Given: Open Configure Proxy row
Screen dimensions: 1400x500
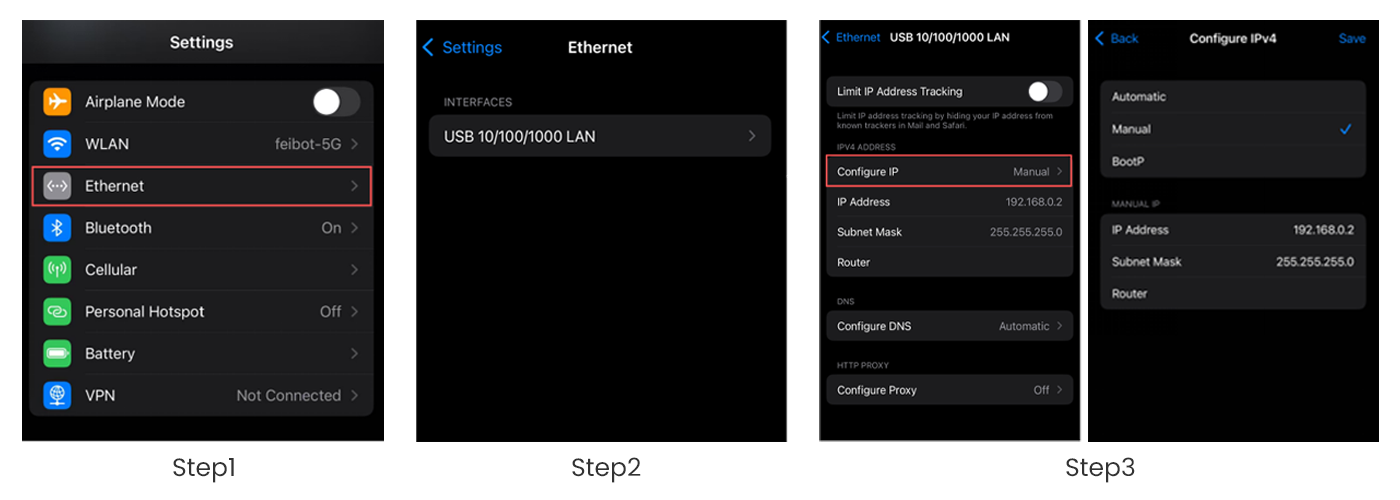Looking at the screenshot, I should click(949, 390).
